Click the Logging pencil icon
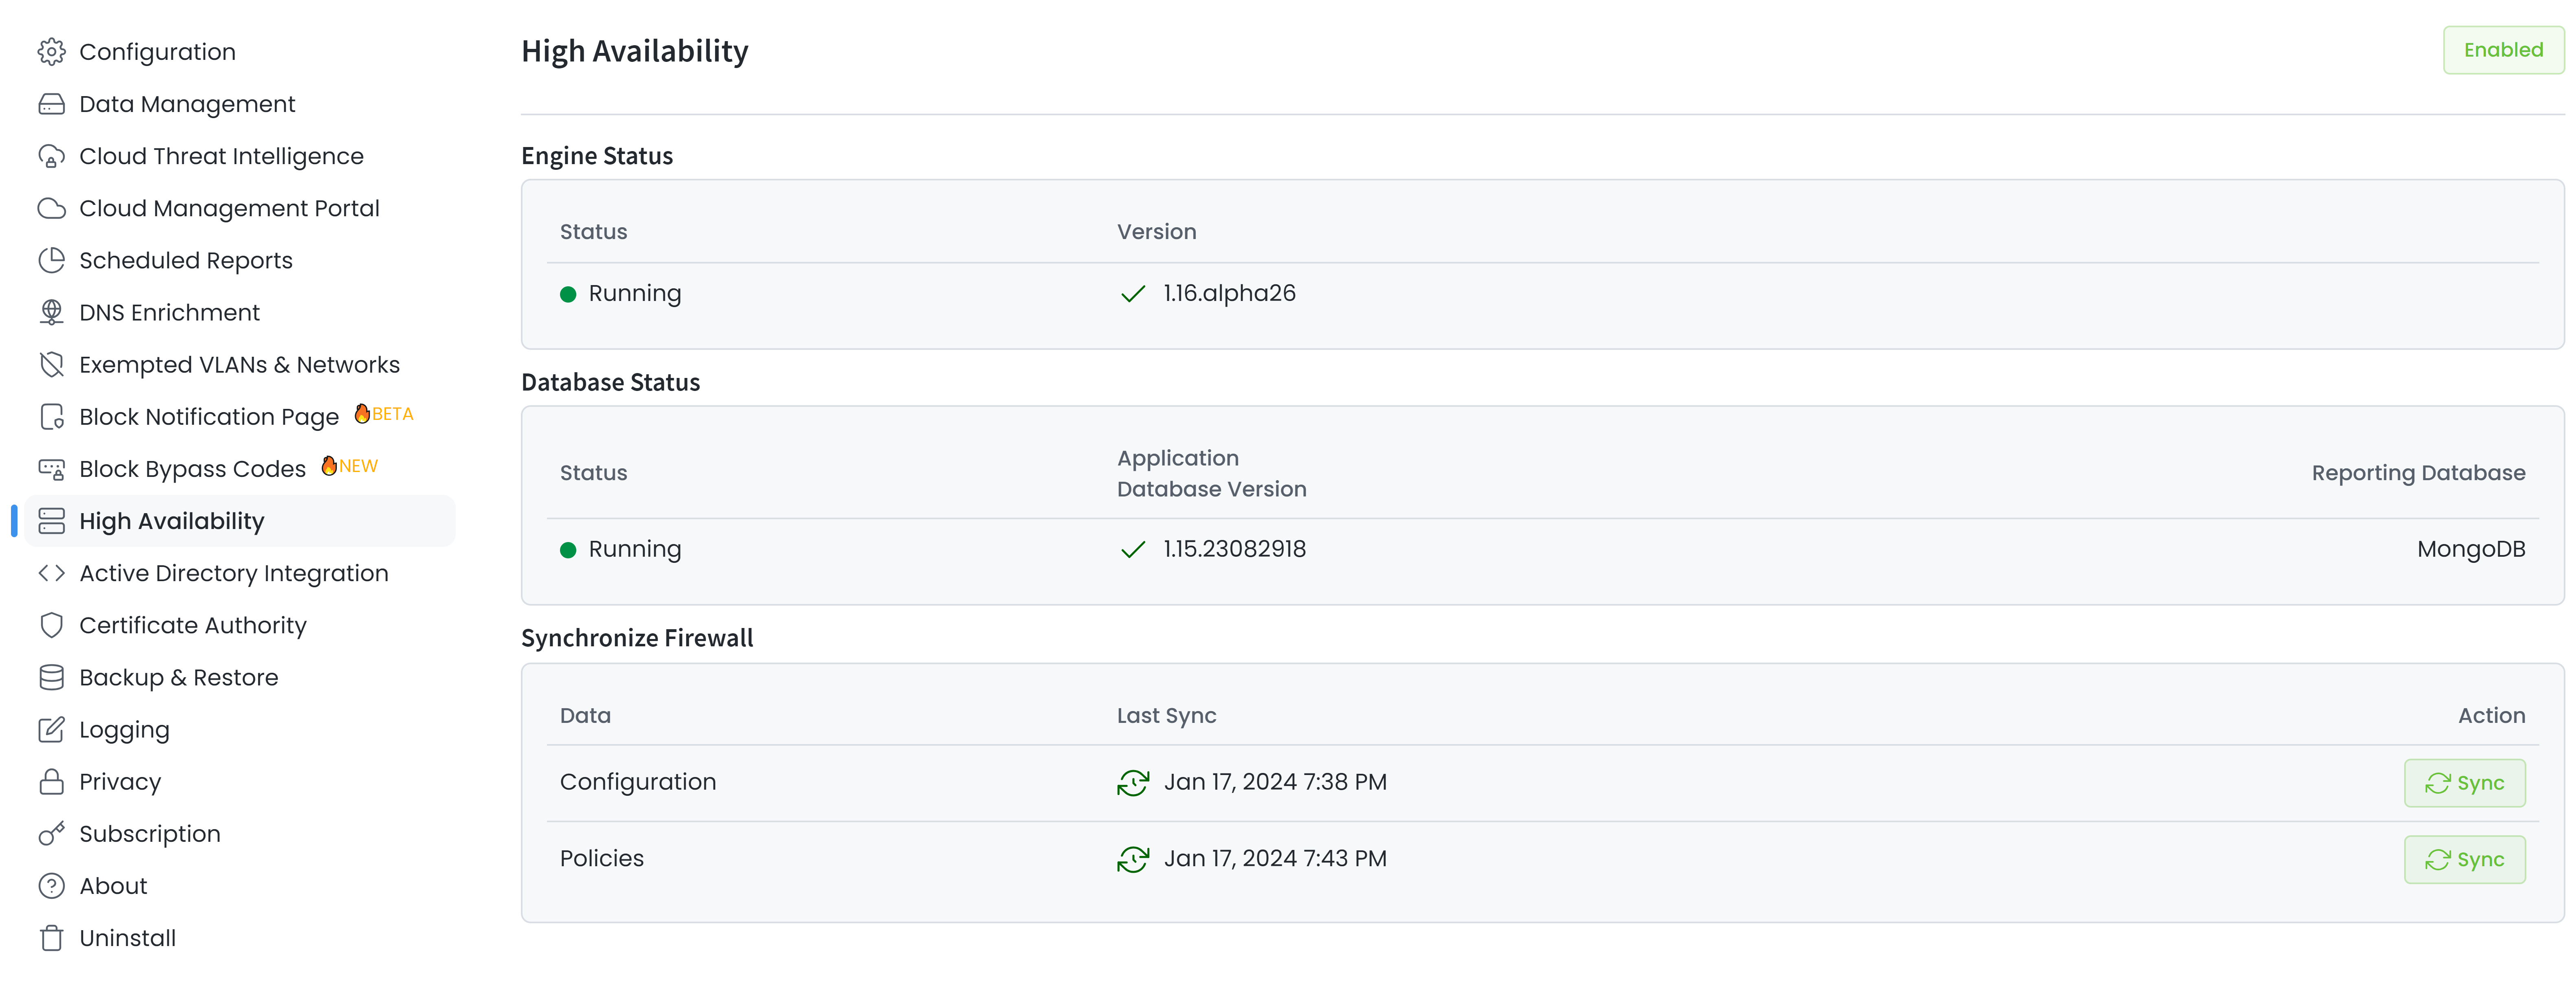This screenshot has width=2576, height=999. pyautogui.click(x=53, y=729)
